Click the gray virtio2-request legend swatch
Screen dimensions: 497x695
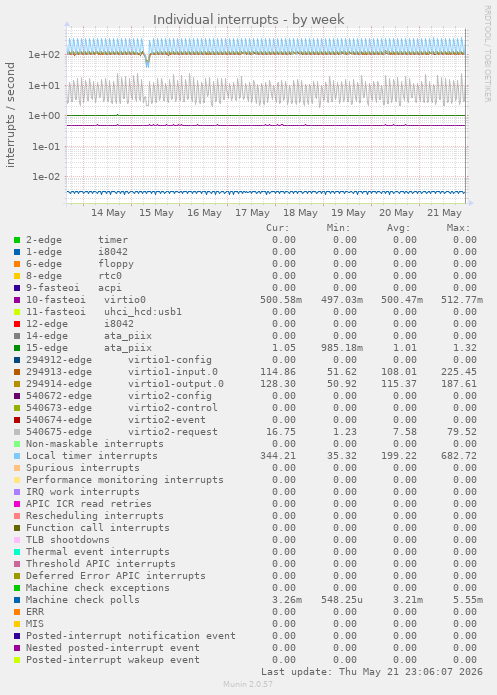click(17, 432)
